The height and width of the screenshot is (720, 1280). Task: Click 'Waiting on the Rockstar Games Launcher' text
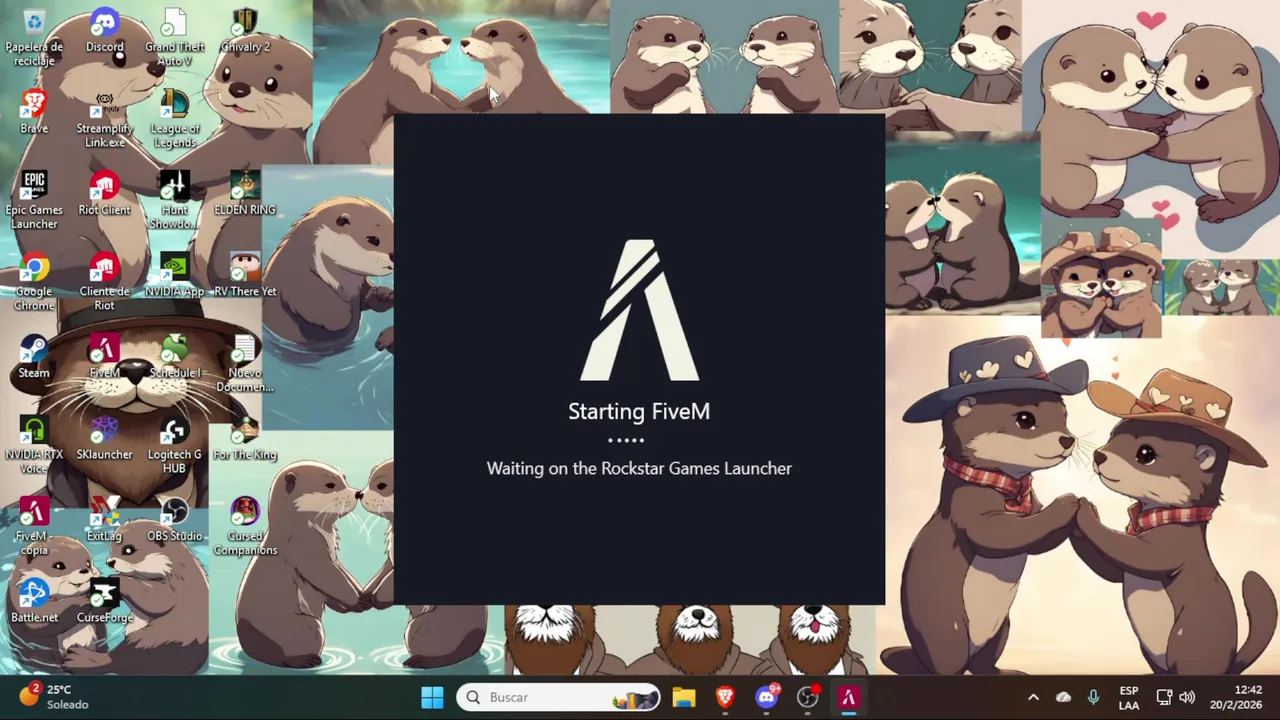pos(639,468)
